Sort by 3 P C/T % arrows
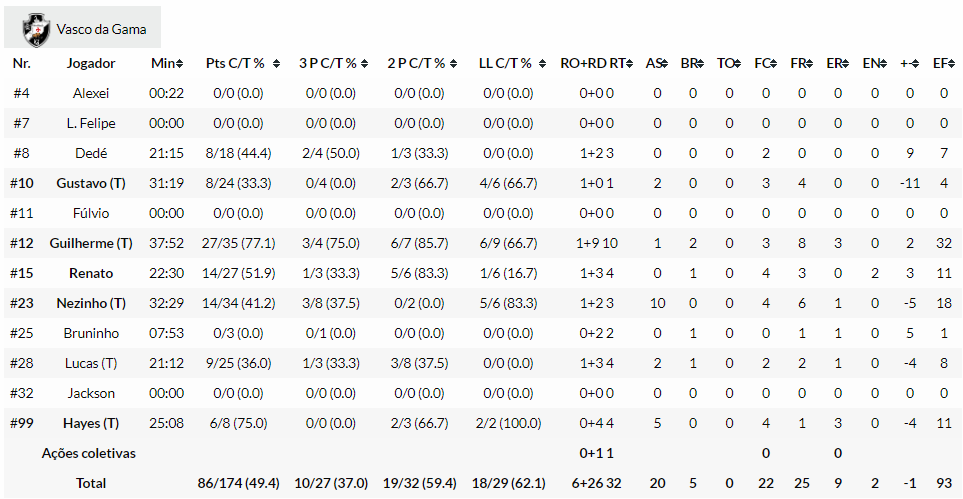This screenshot has width=963, height=499. point(367,64)
